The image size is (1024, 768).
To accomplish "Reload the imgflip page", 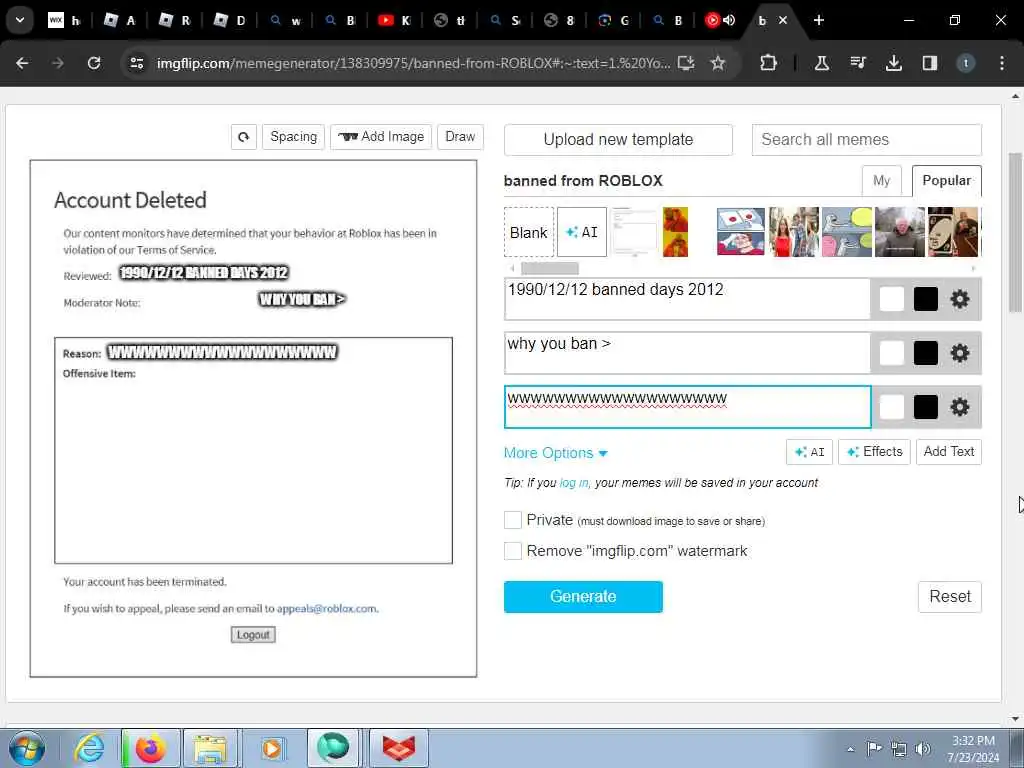I will tap(94, 63).
